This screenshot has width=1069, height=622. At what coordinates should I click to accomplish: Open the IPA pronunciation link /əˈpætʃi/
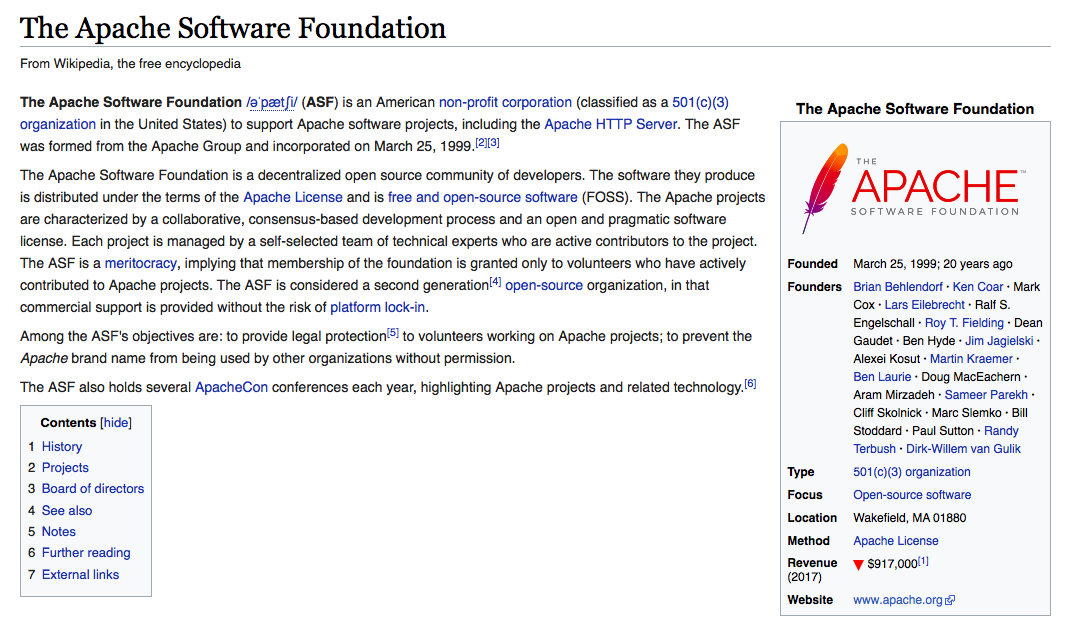272,102
